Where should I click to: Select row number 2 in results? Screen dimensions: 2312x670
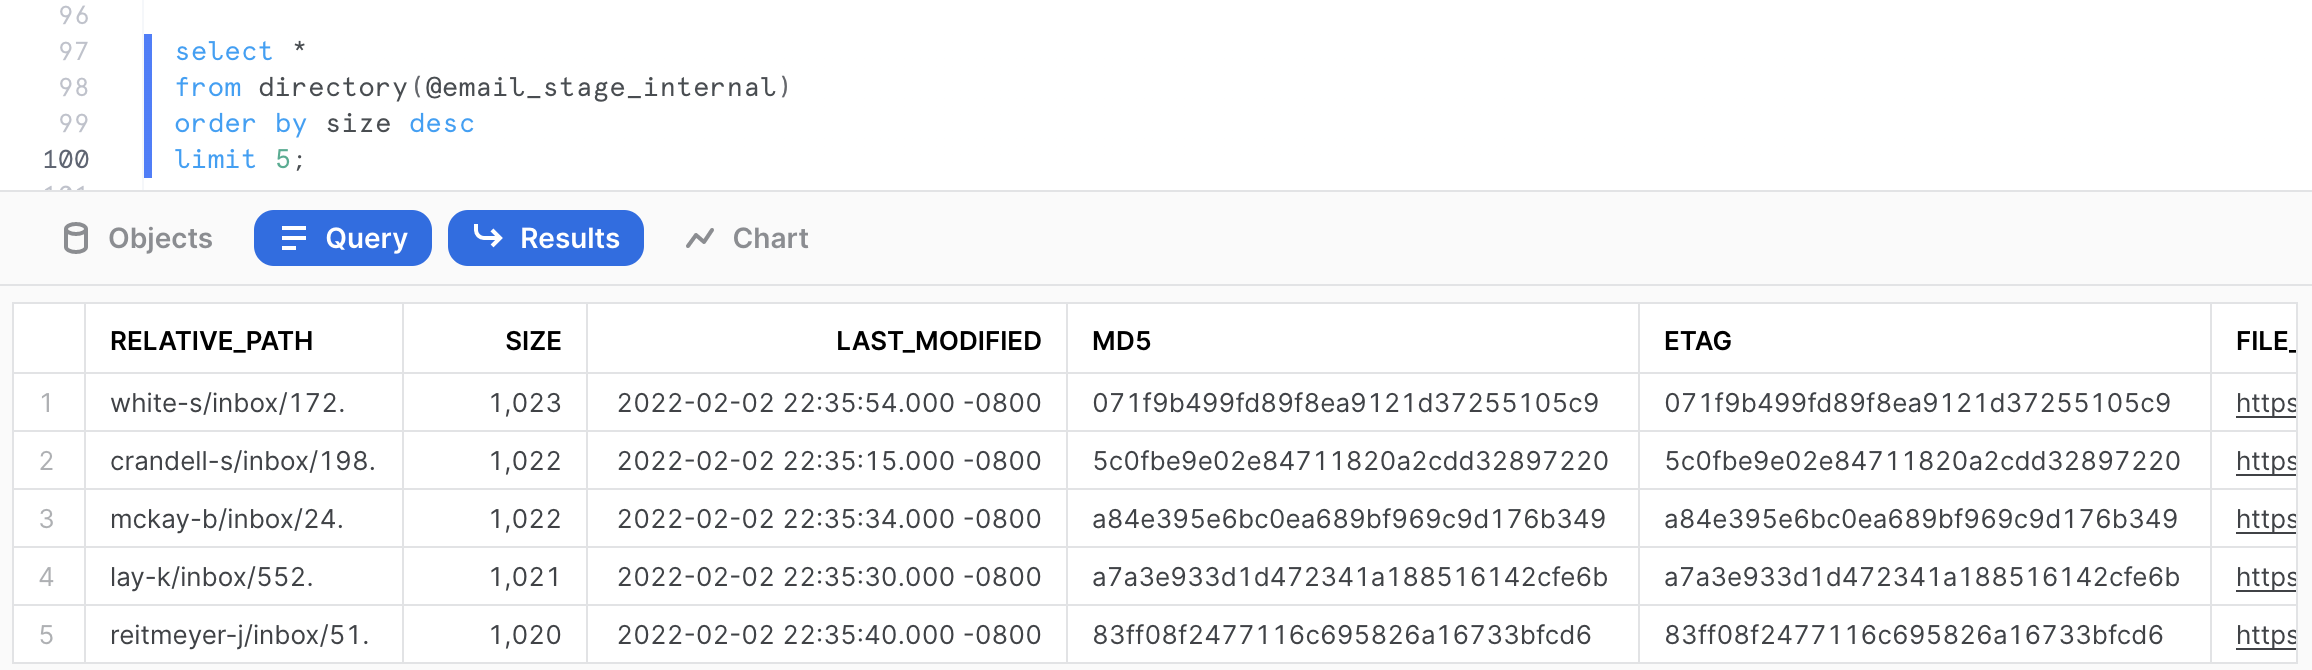[46, 461]
